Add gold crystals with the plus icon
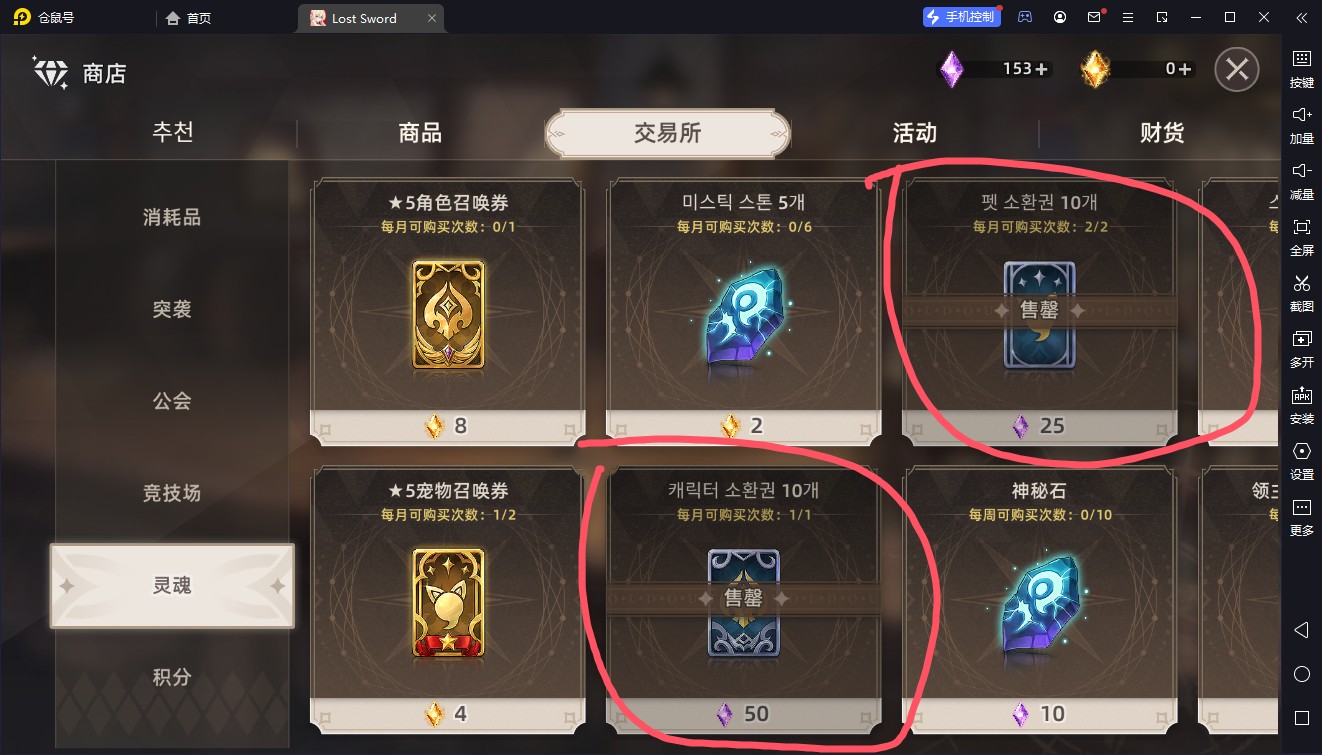The image size is (1322, 755). coord(1185,70)
